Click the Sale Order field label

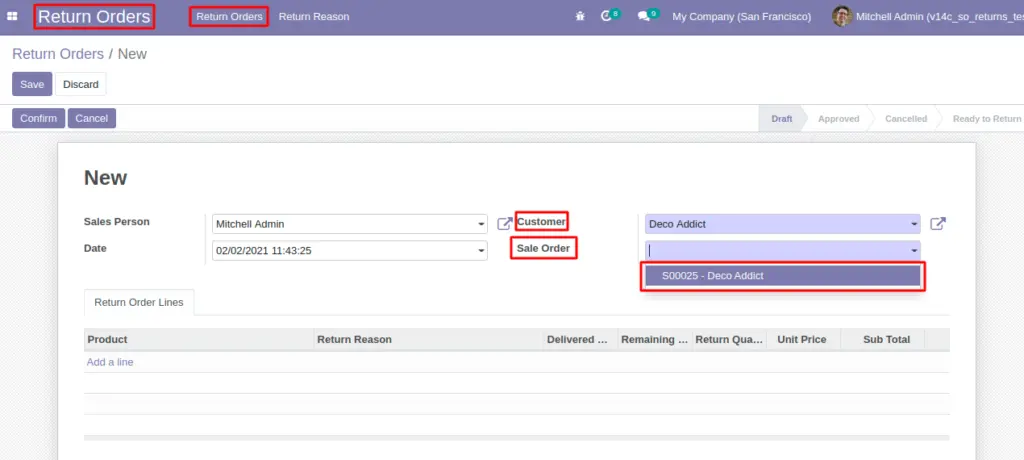(543, 248)
